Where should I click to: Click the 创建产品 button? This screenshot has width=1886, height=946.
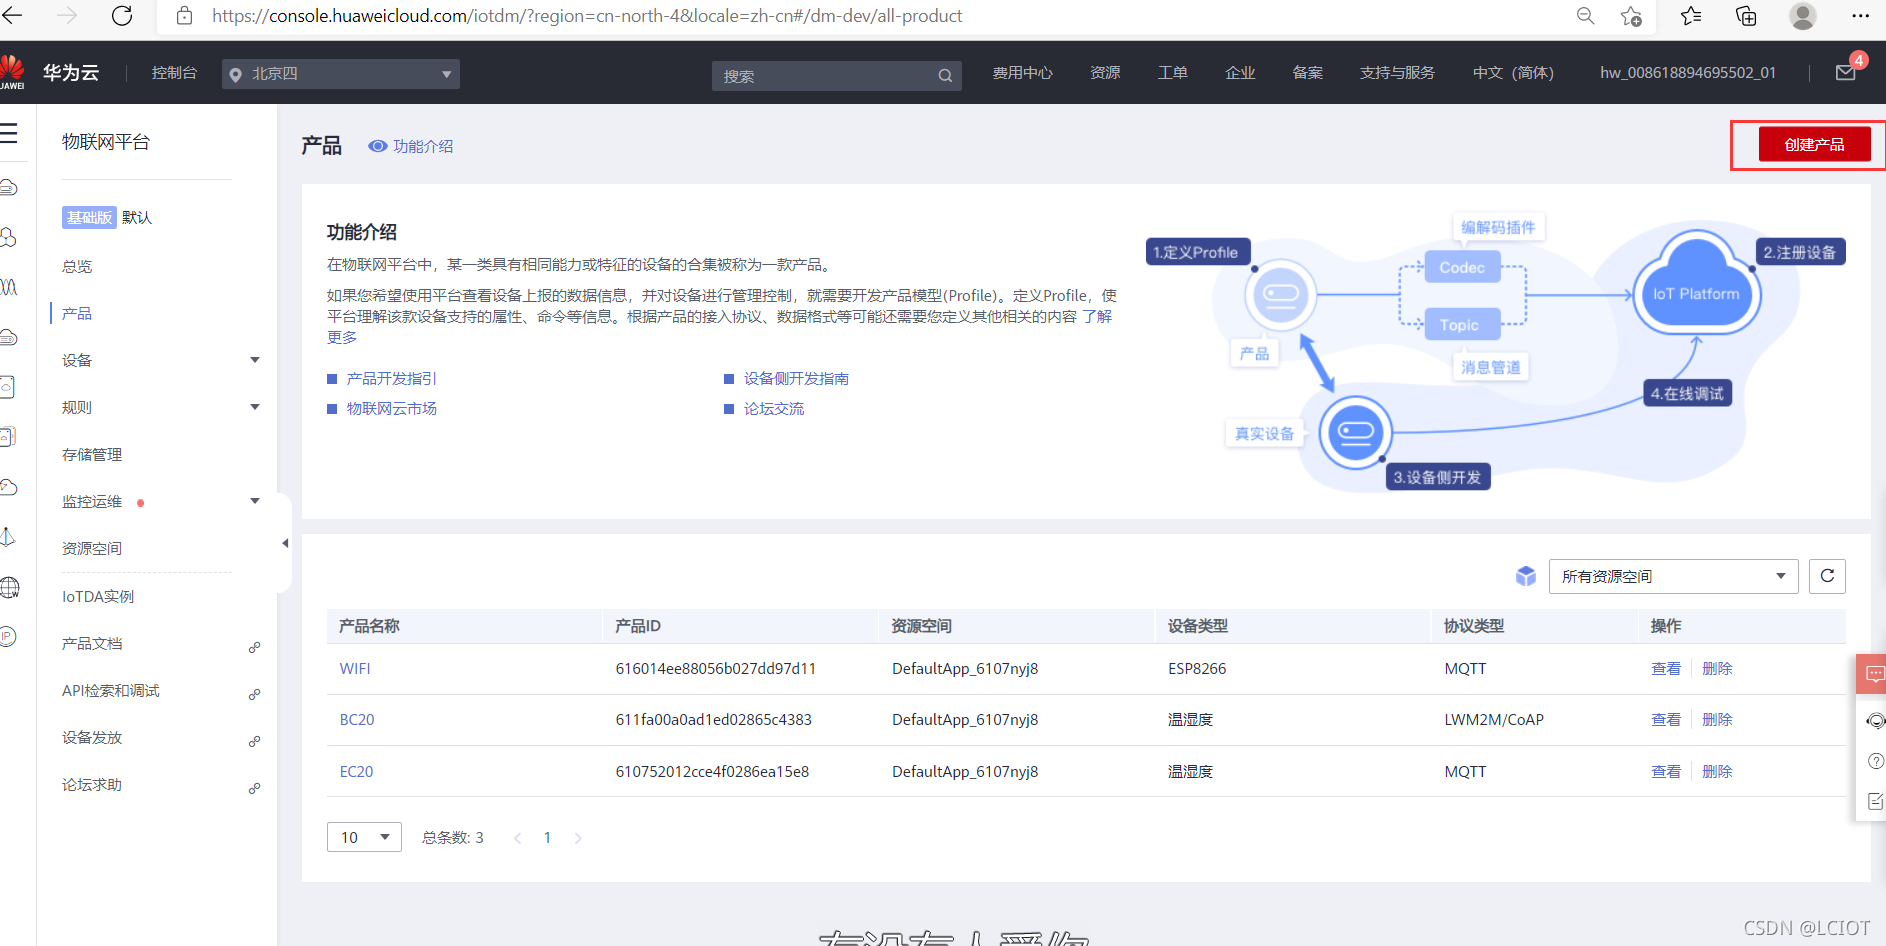point(1815,145)
